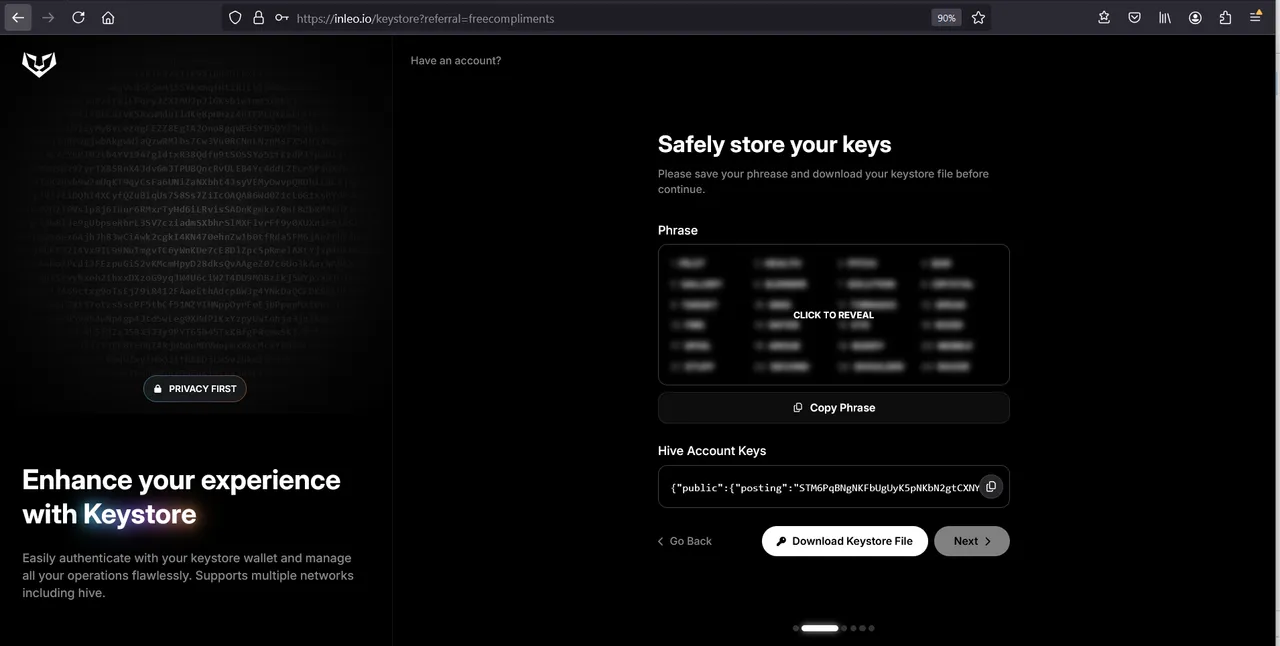Click the 'Safely store your keys' heading
Image resolution: width=1280 pixels, height=646 pixels.
click(774, 145)
